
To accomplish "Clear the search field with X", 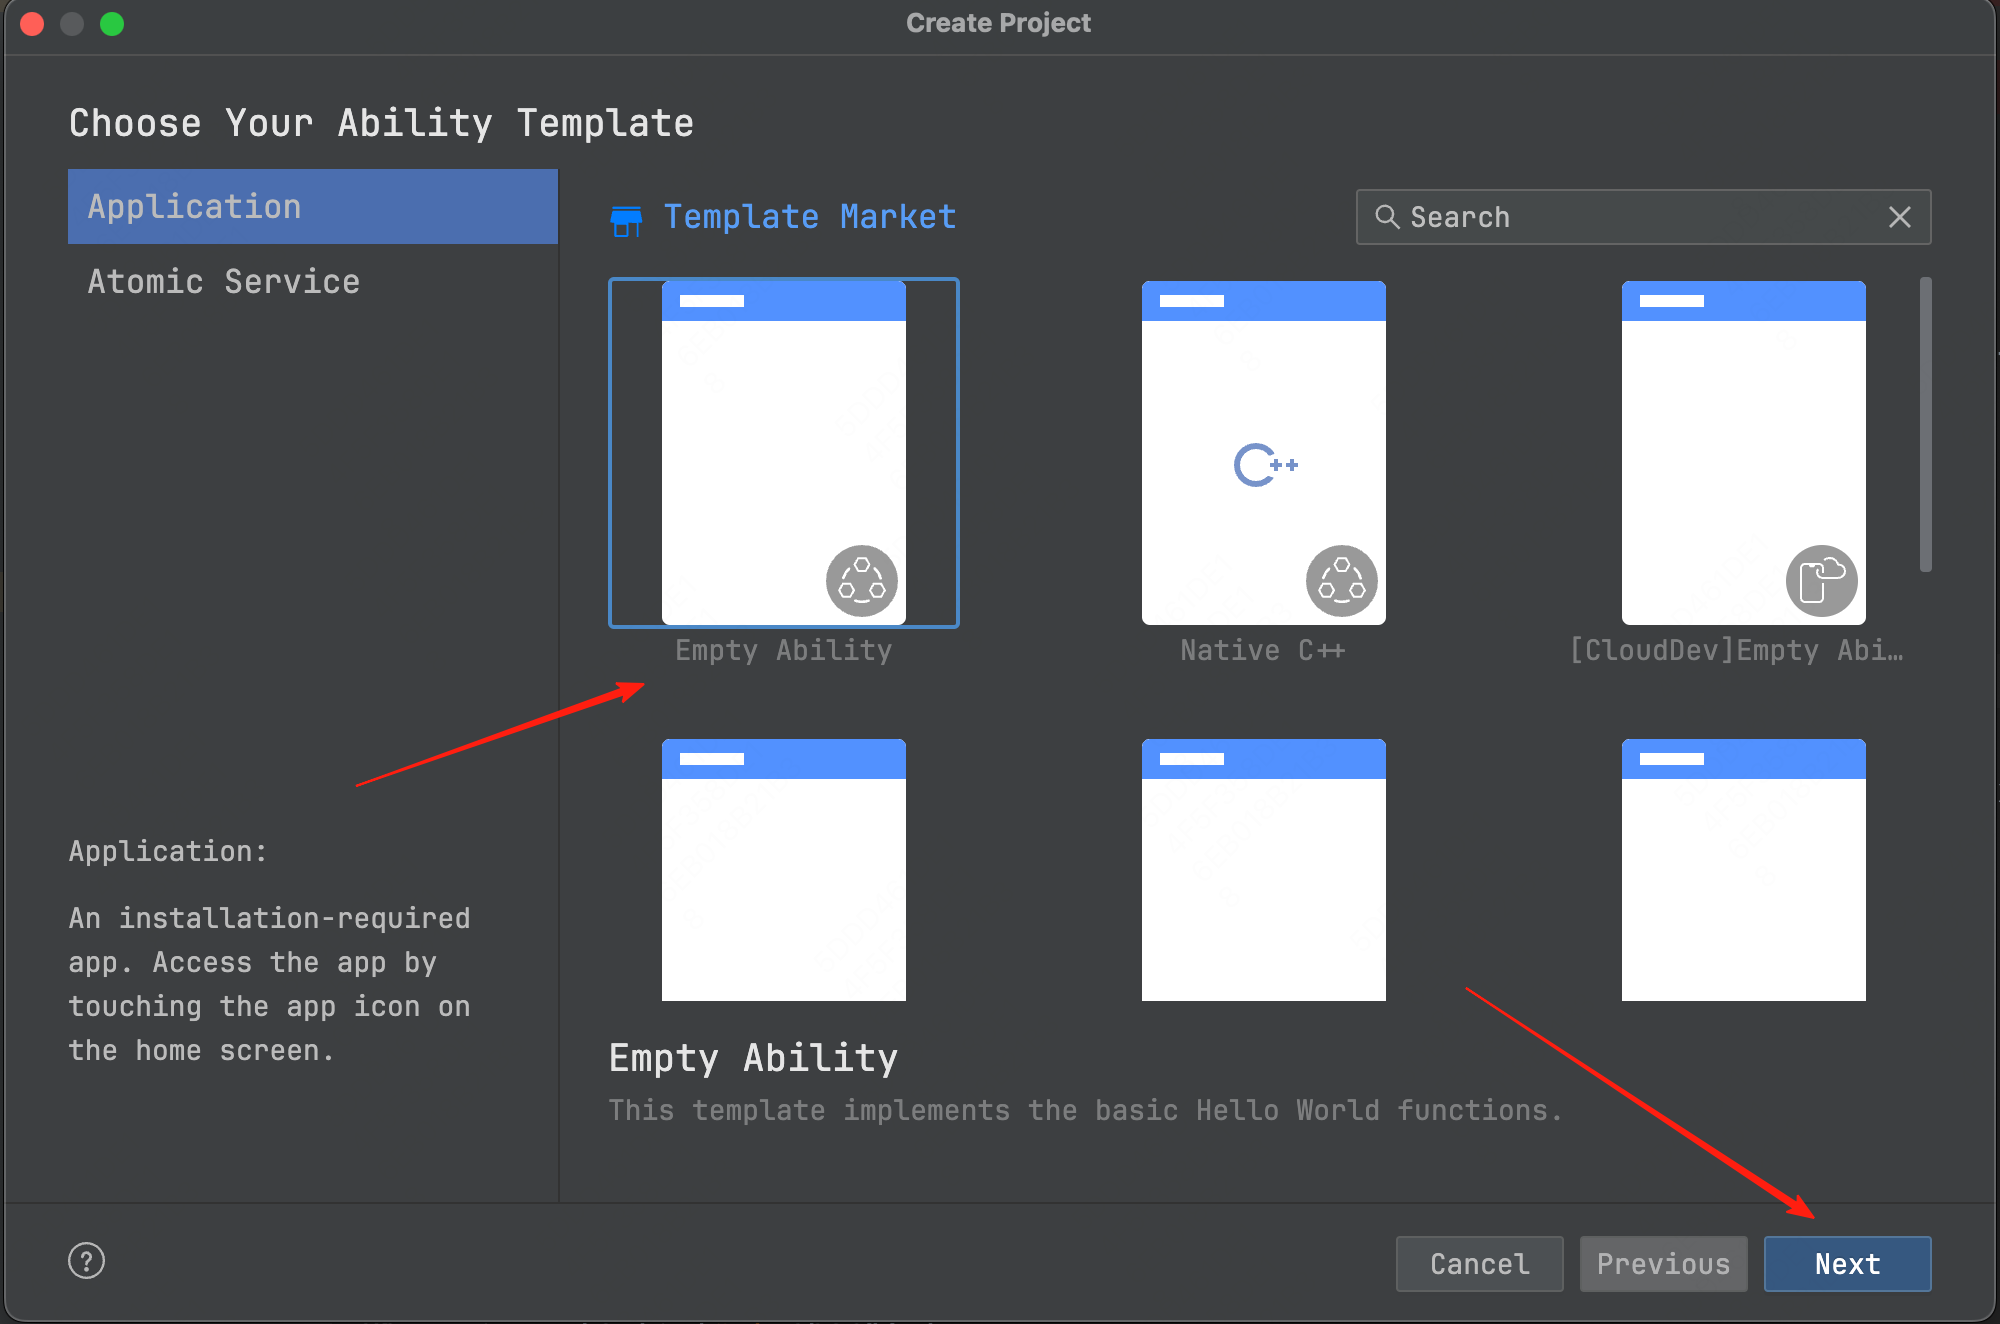I will 1900,217.
